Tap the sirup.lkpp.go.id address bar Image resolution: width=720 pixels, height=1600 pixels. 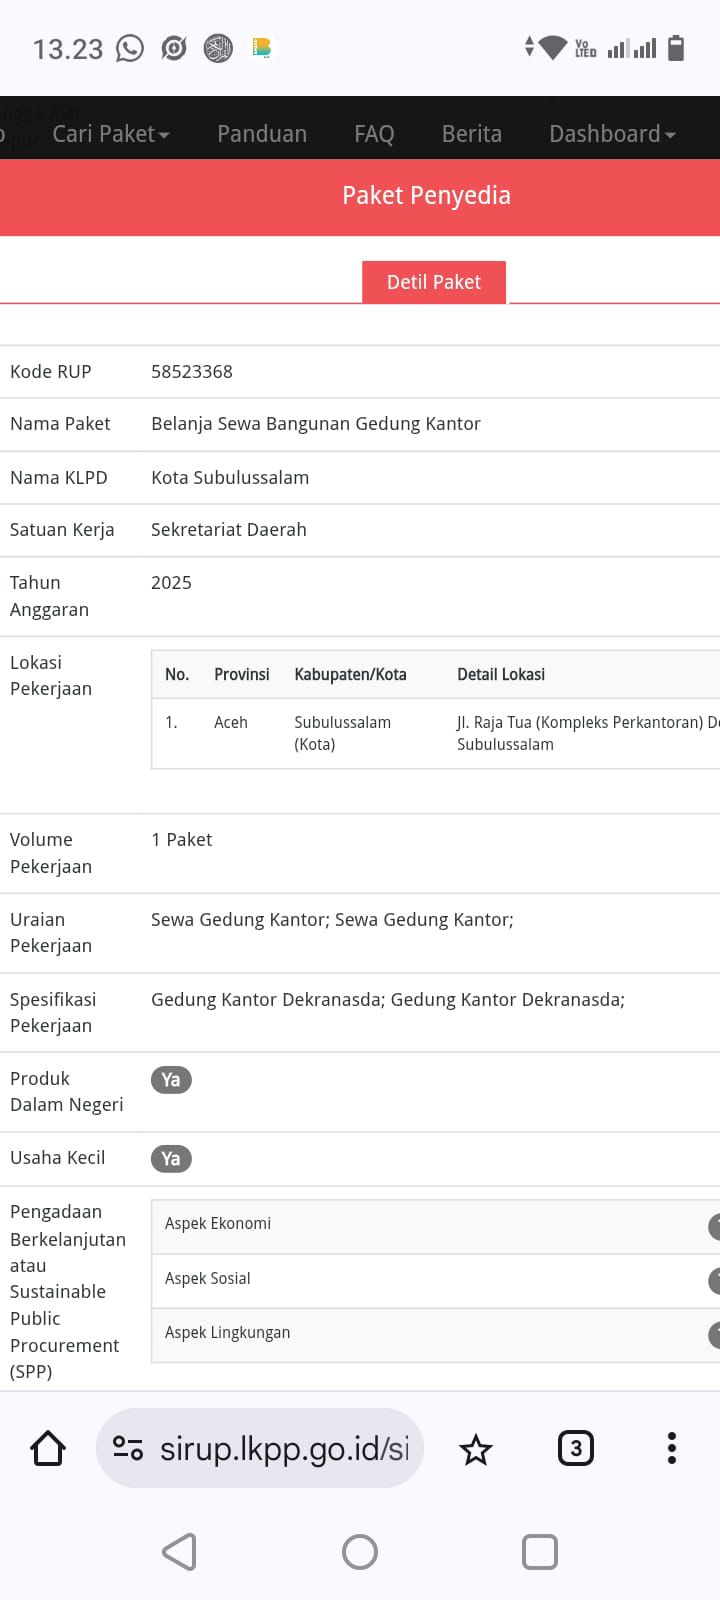[285, 1448]
